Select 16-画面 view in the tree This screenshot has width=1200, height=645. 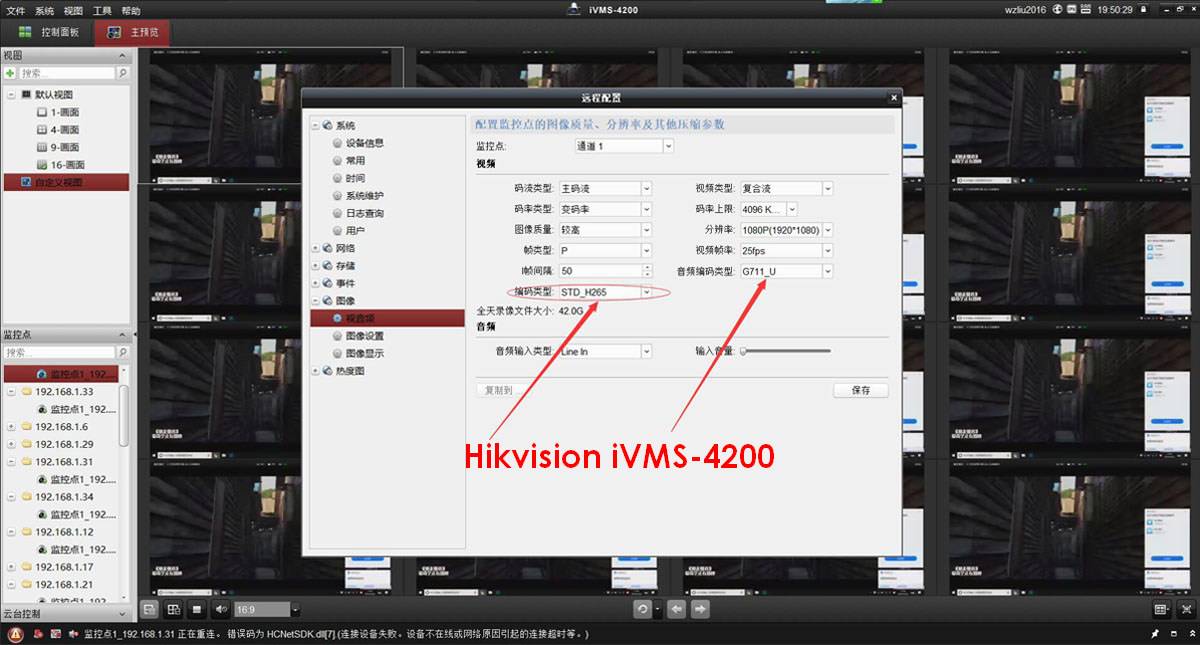(x=67, y=164)
